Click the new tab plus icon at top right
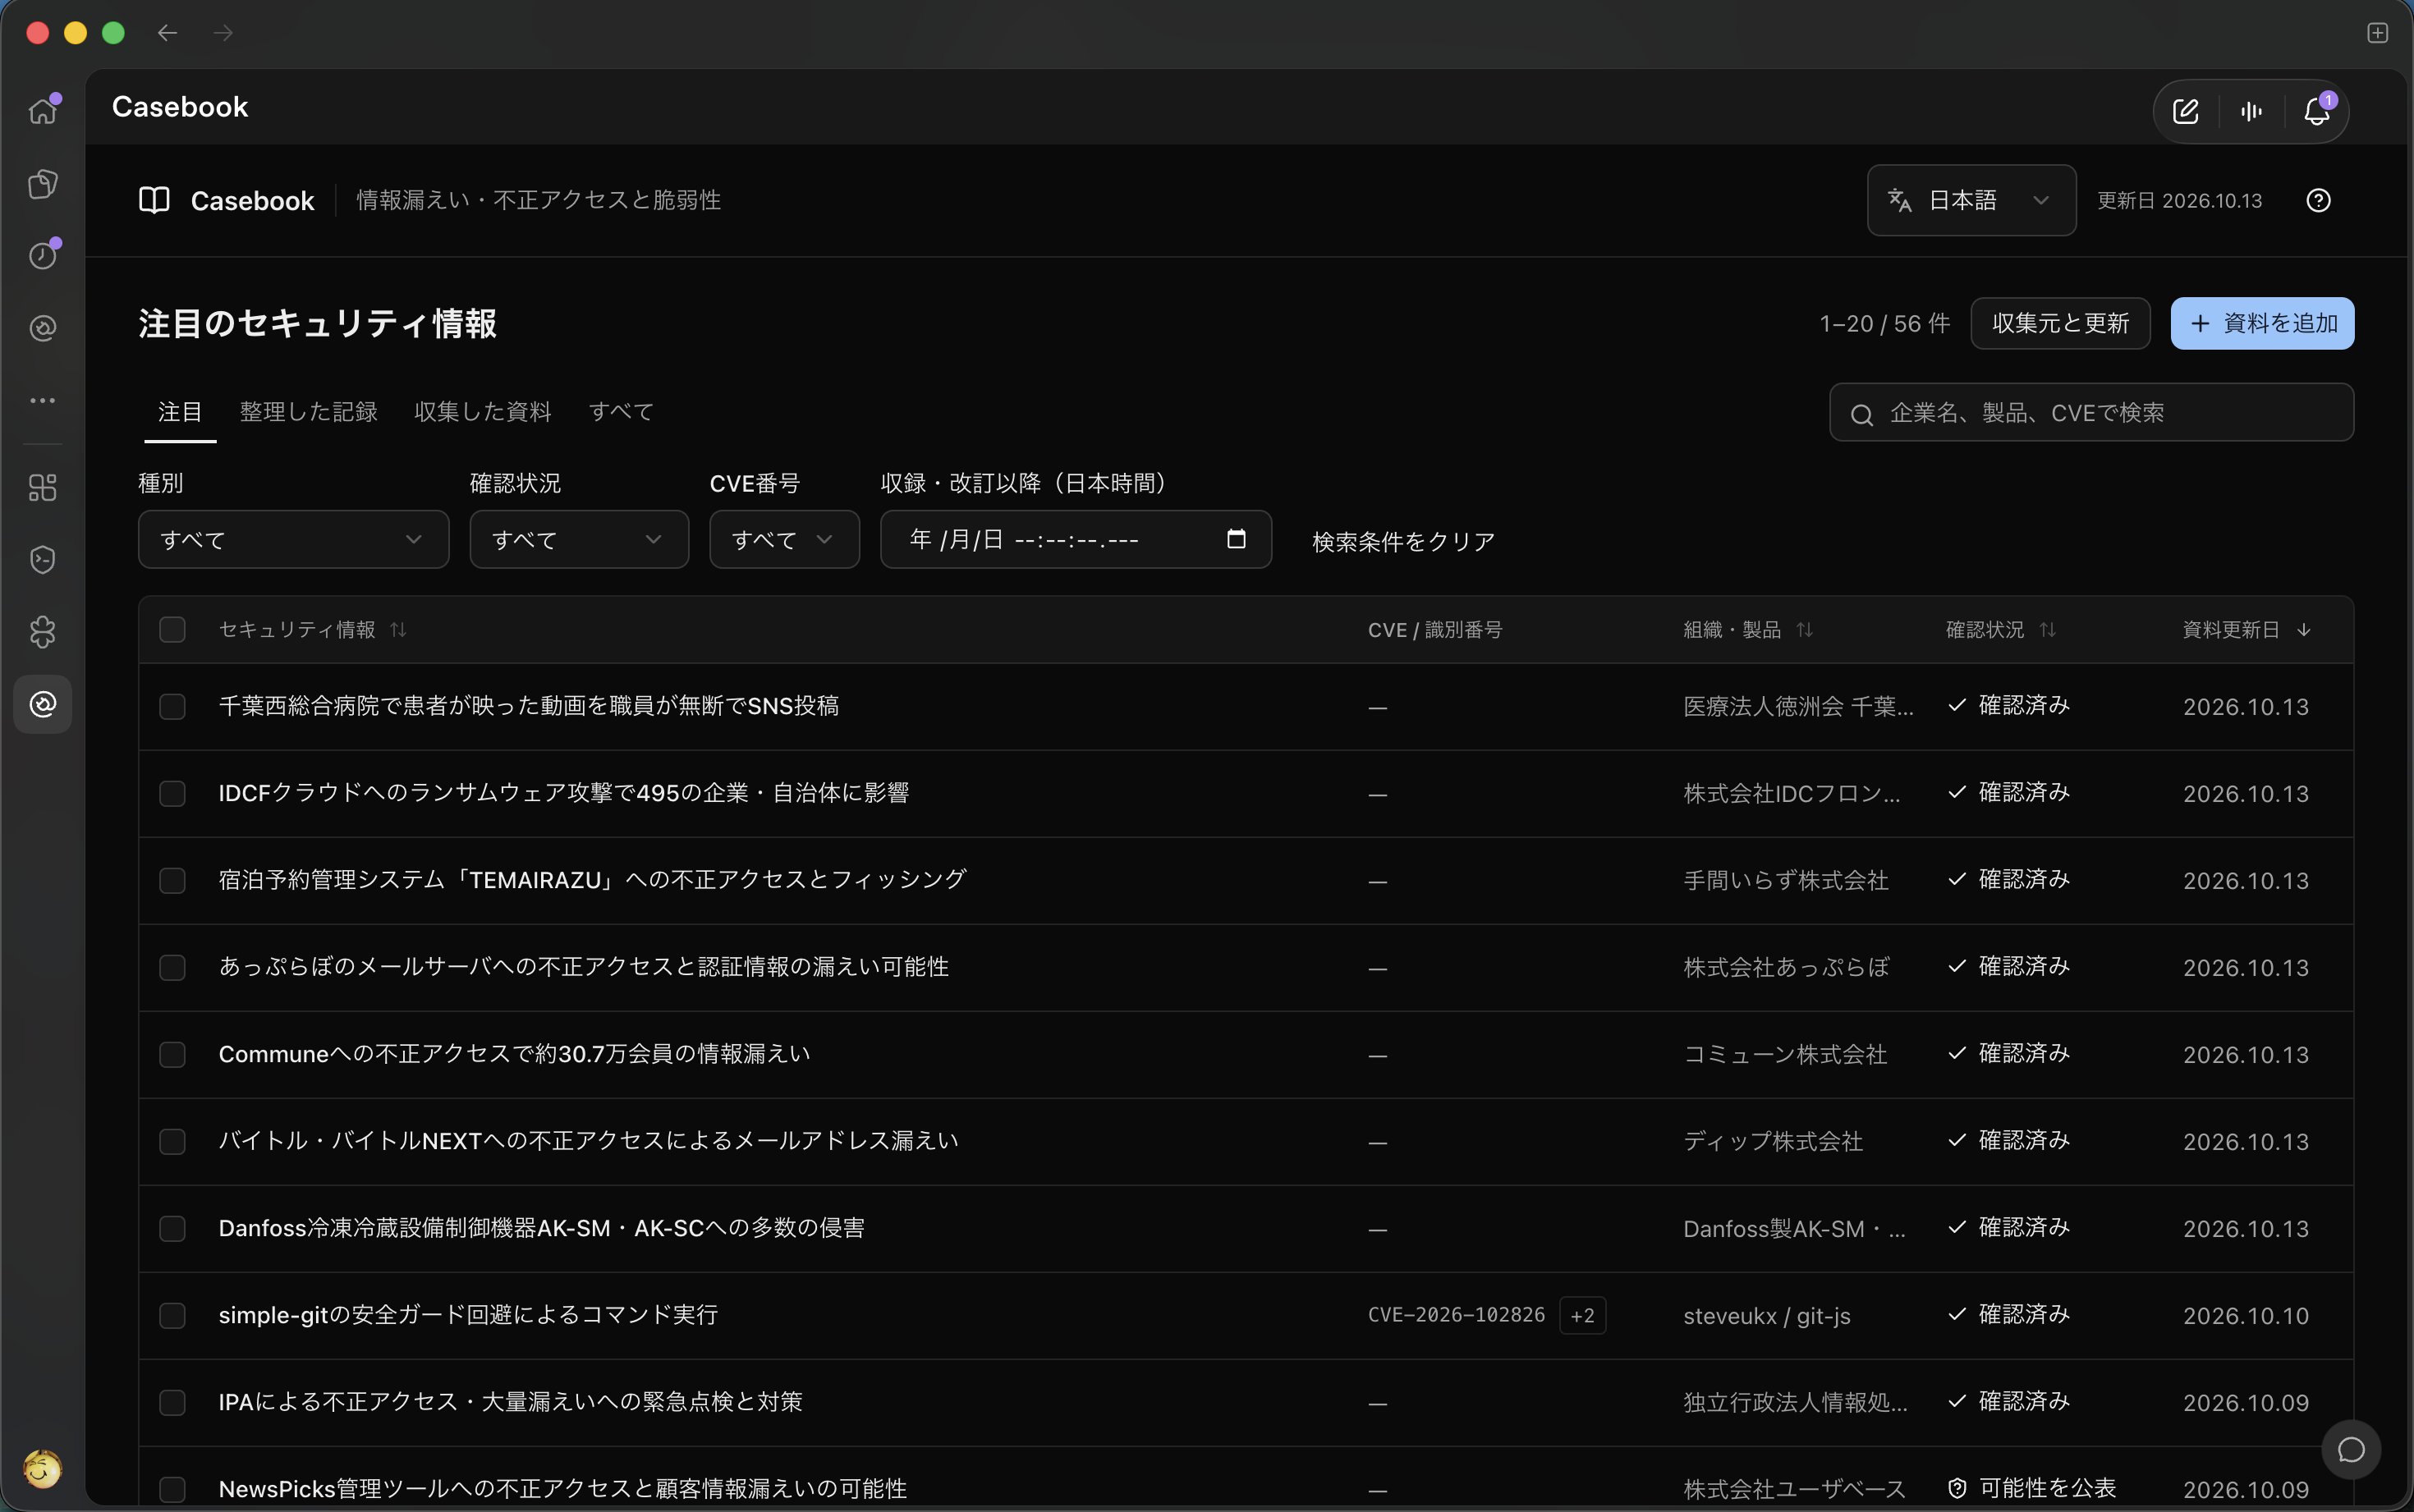 coord(2378,33)
